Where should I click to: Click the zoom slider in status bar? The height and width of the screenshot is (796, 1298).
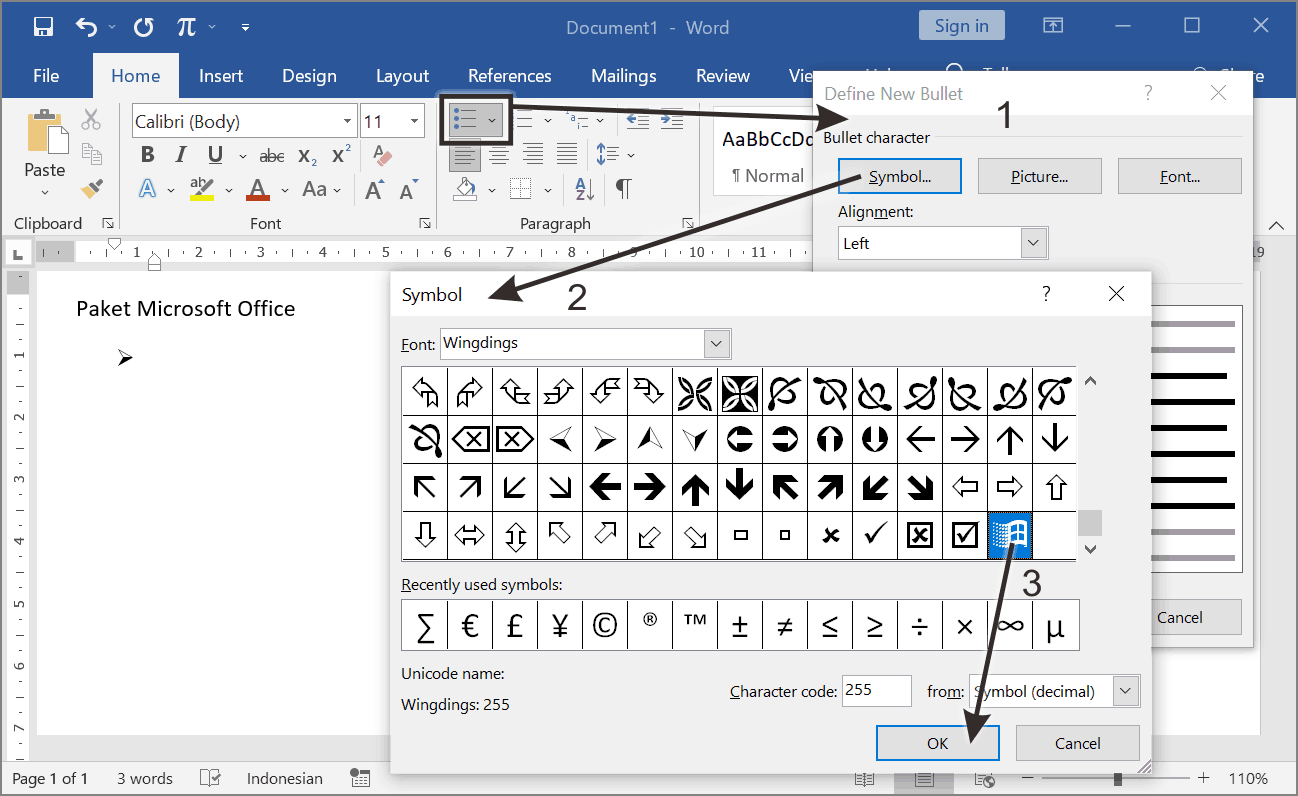[1117, 778]
